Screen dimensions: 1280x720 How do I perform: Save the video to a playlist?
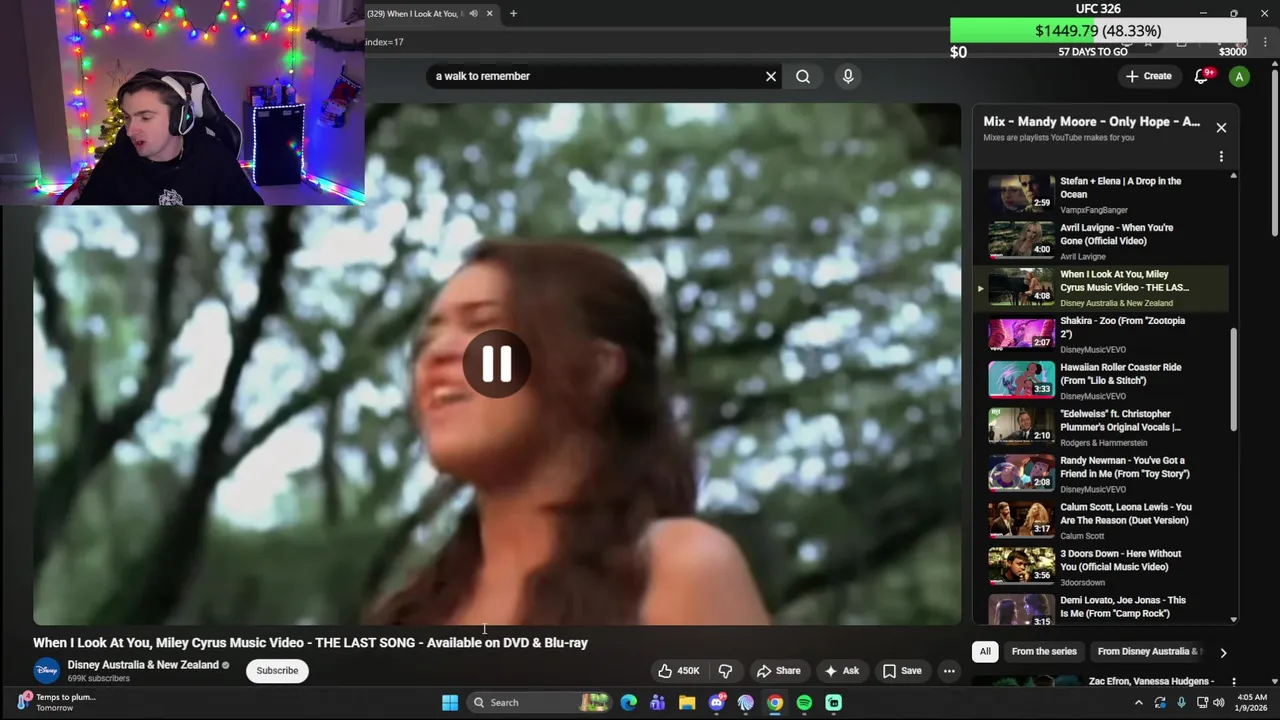point(902,671)
